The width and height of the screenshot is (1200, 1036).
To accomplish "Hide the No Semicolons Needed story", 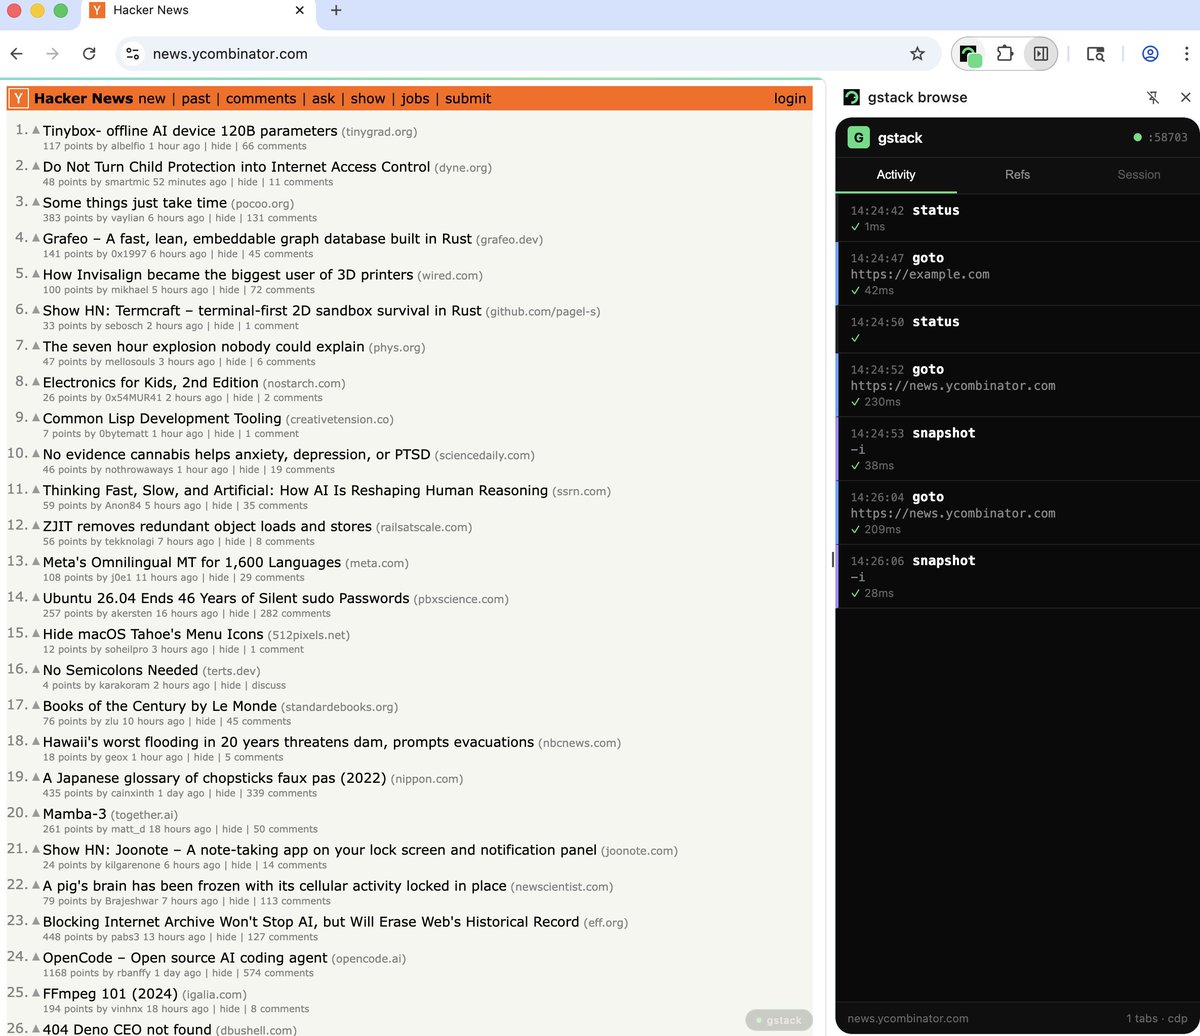I will click(x=231, y=685).
